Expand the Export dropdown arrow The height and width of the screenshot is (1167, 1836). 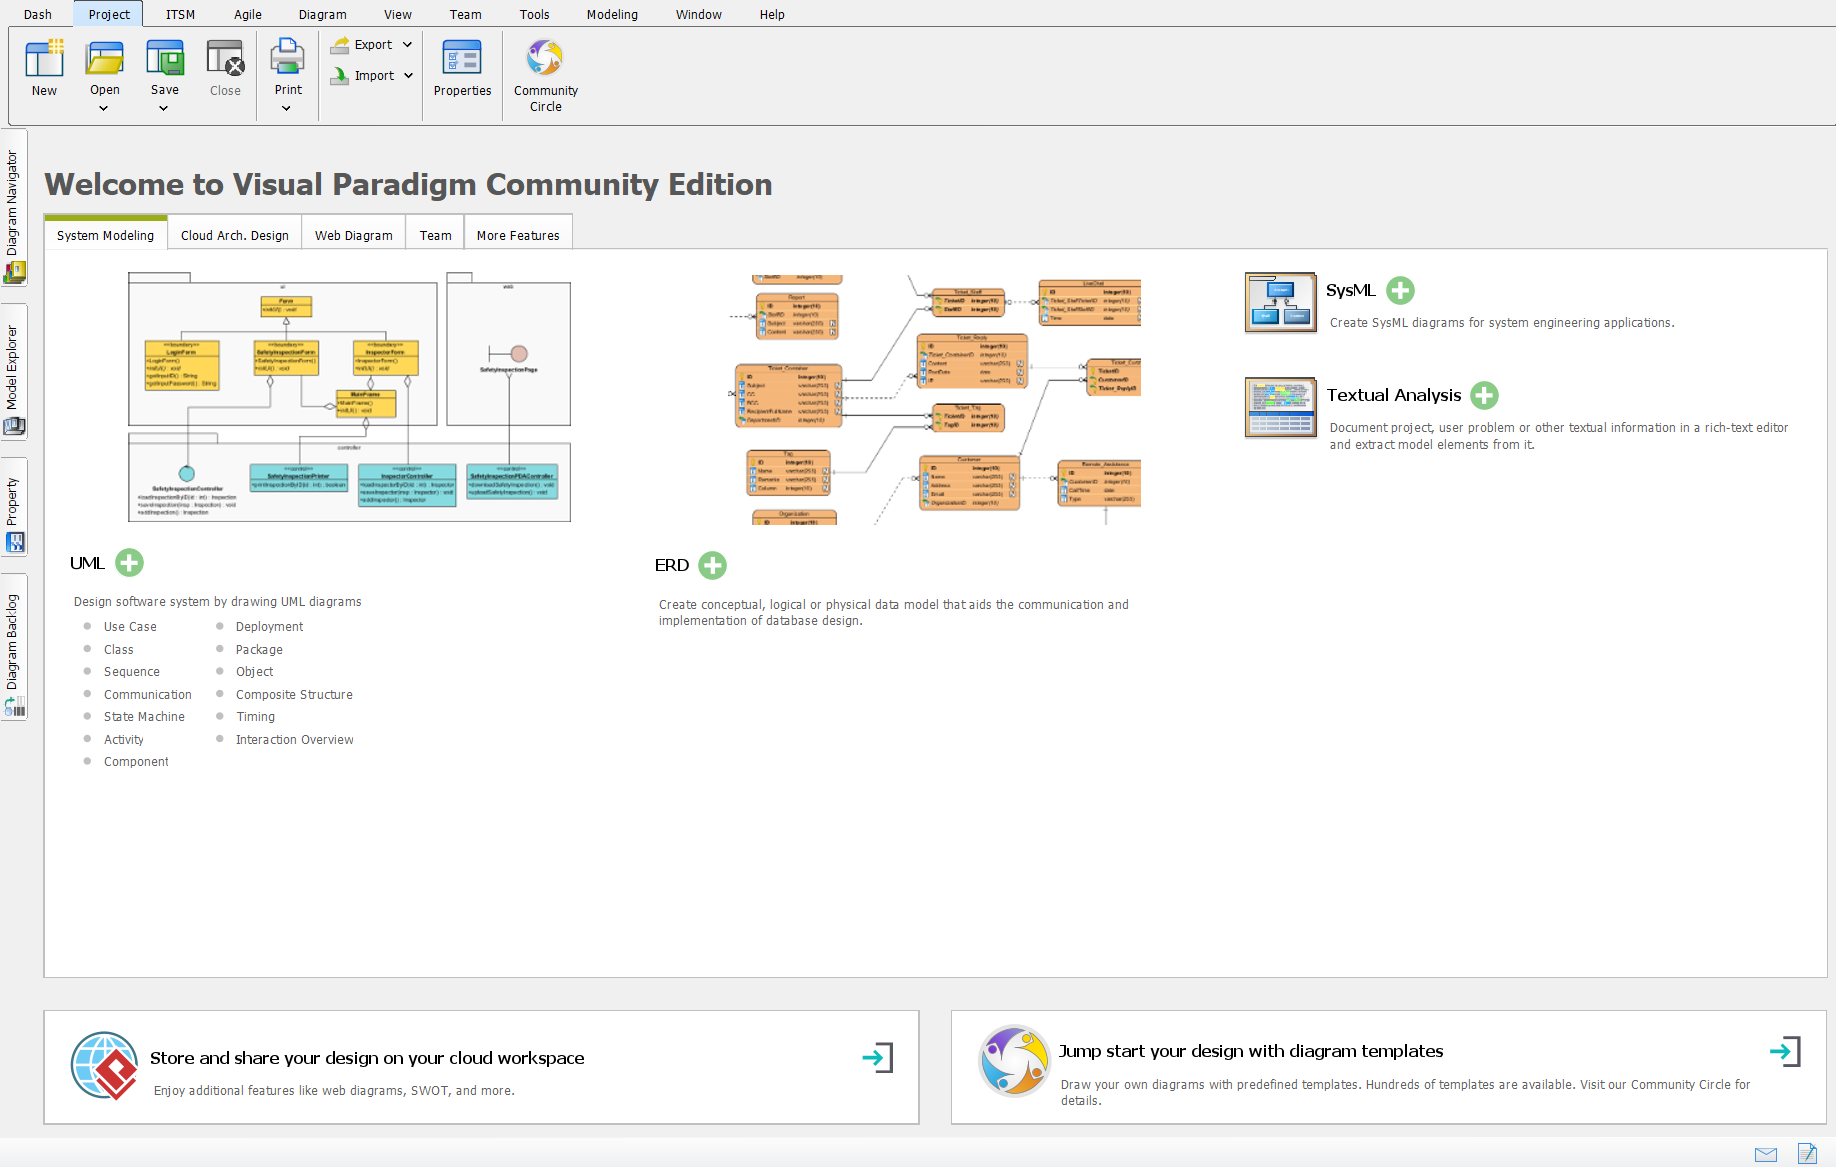[407, 45]
